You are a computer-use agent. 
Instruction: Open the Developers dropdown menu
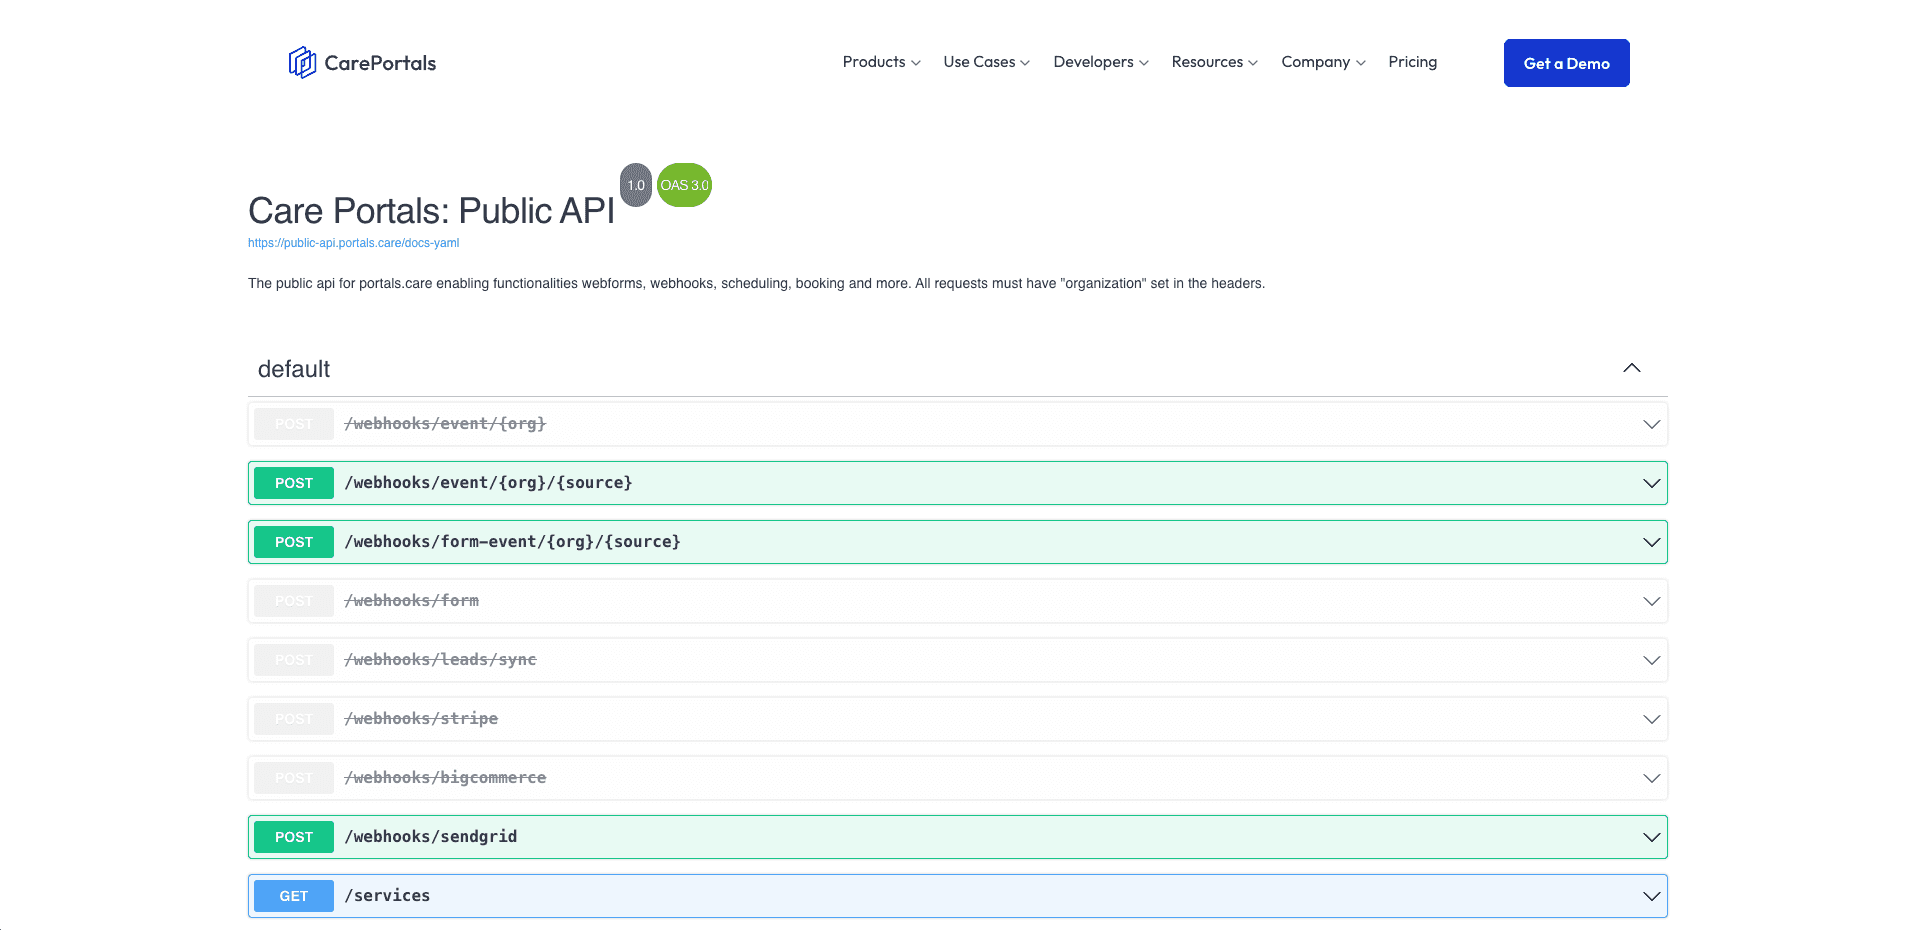pyautogui.click(x=1101, y=62)
